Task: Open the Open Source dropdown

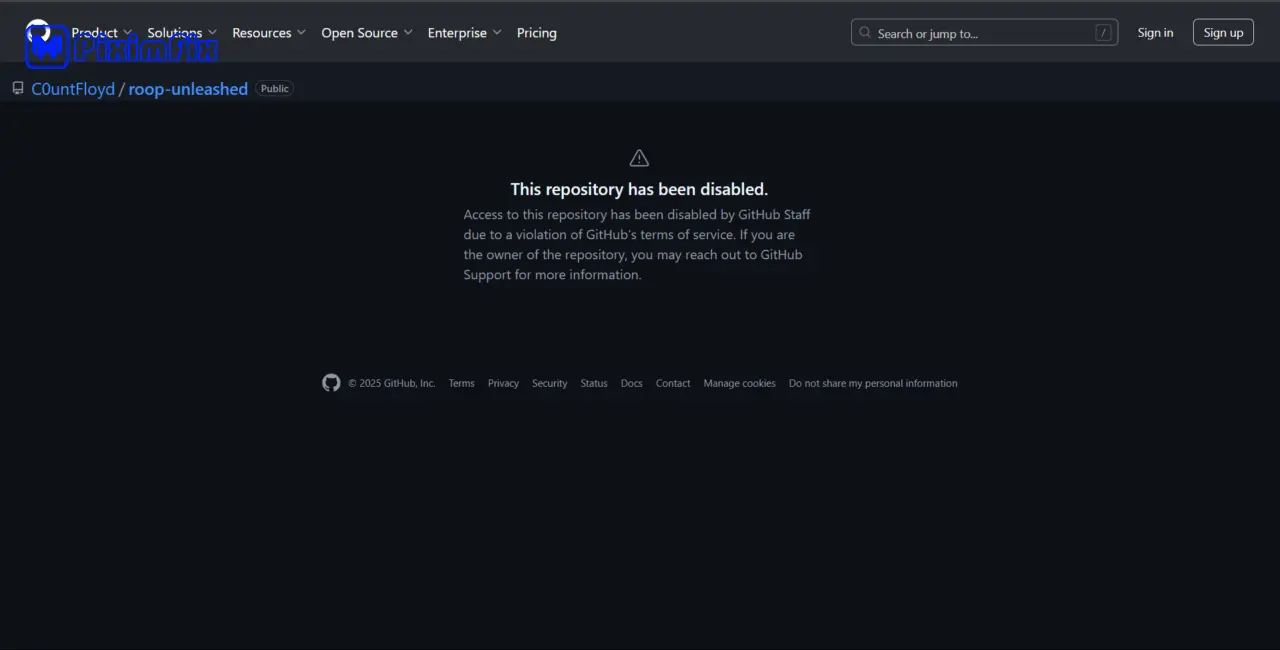Action: click(366, 33)
